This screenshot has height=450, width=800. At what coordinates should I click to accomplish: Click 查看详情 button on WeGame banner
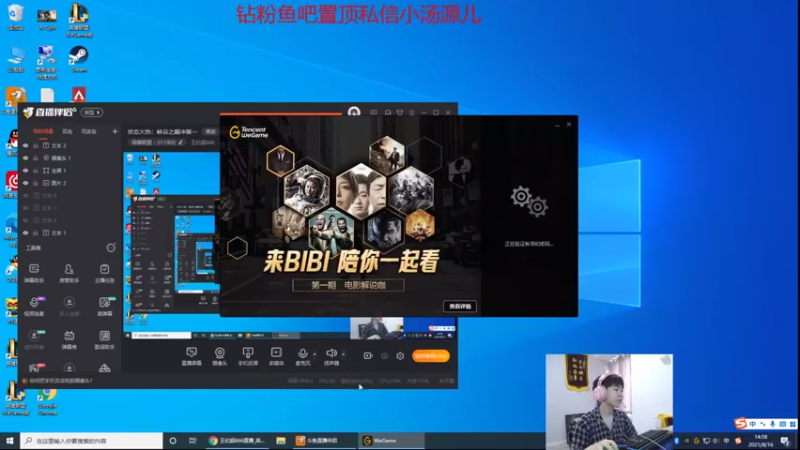click(460, 306)
